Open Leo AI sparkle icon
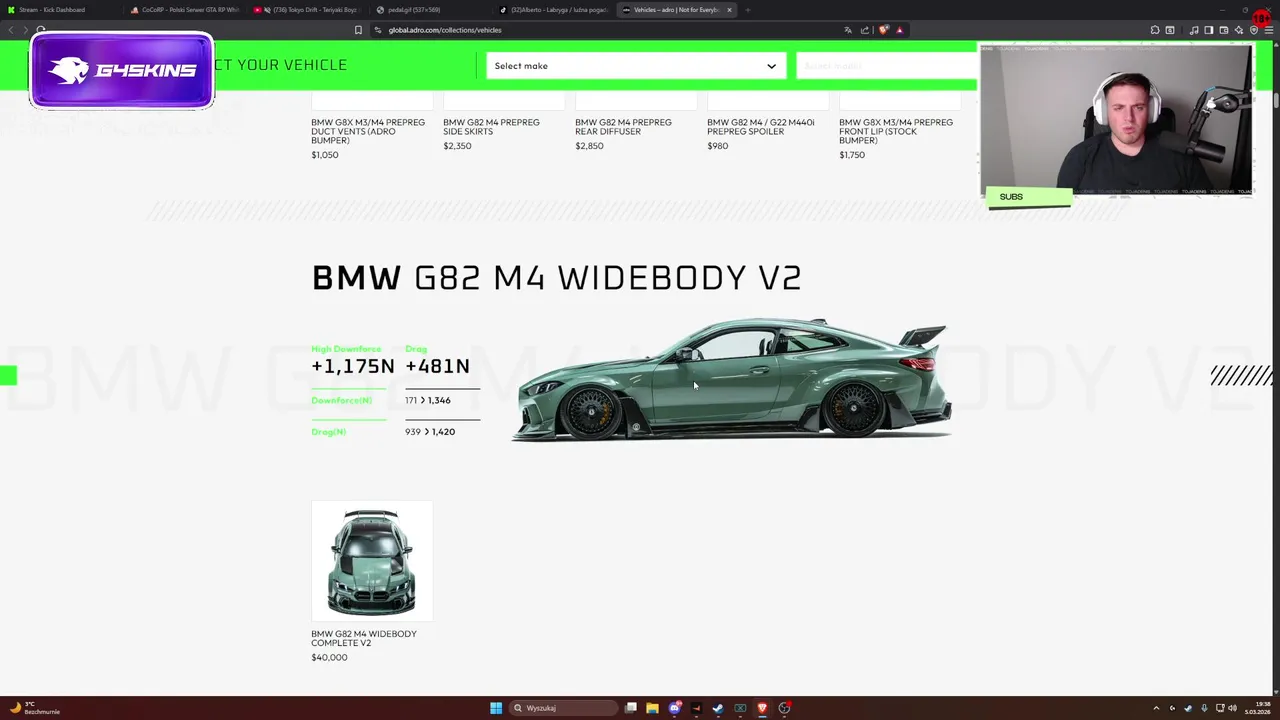 click(x=1239, y=30)
